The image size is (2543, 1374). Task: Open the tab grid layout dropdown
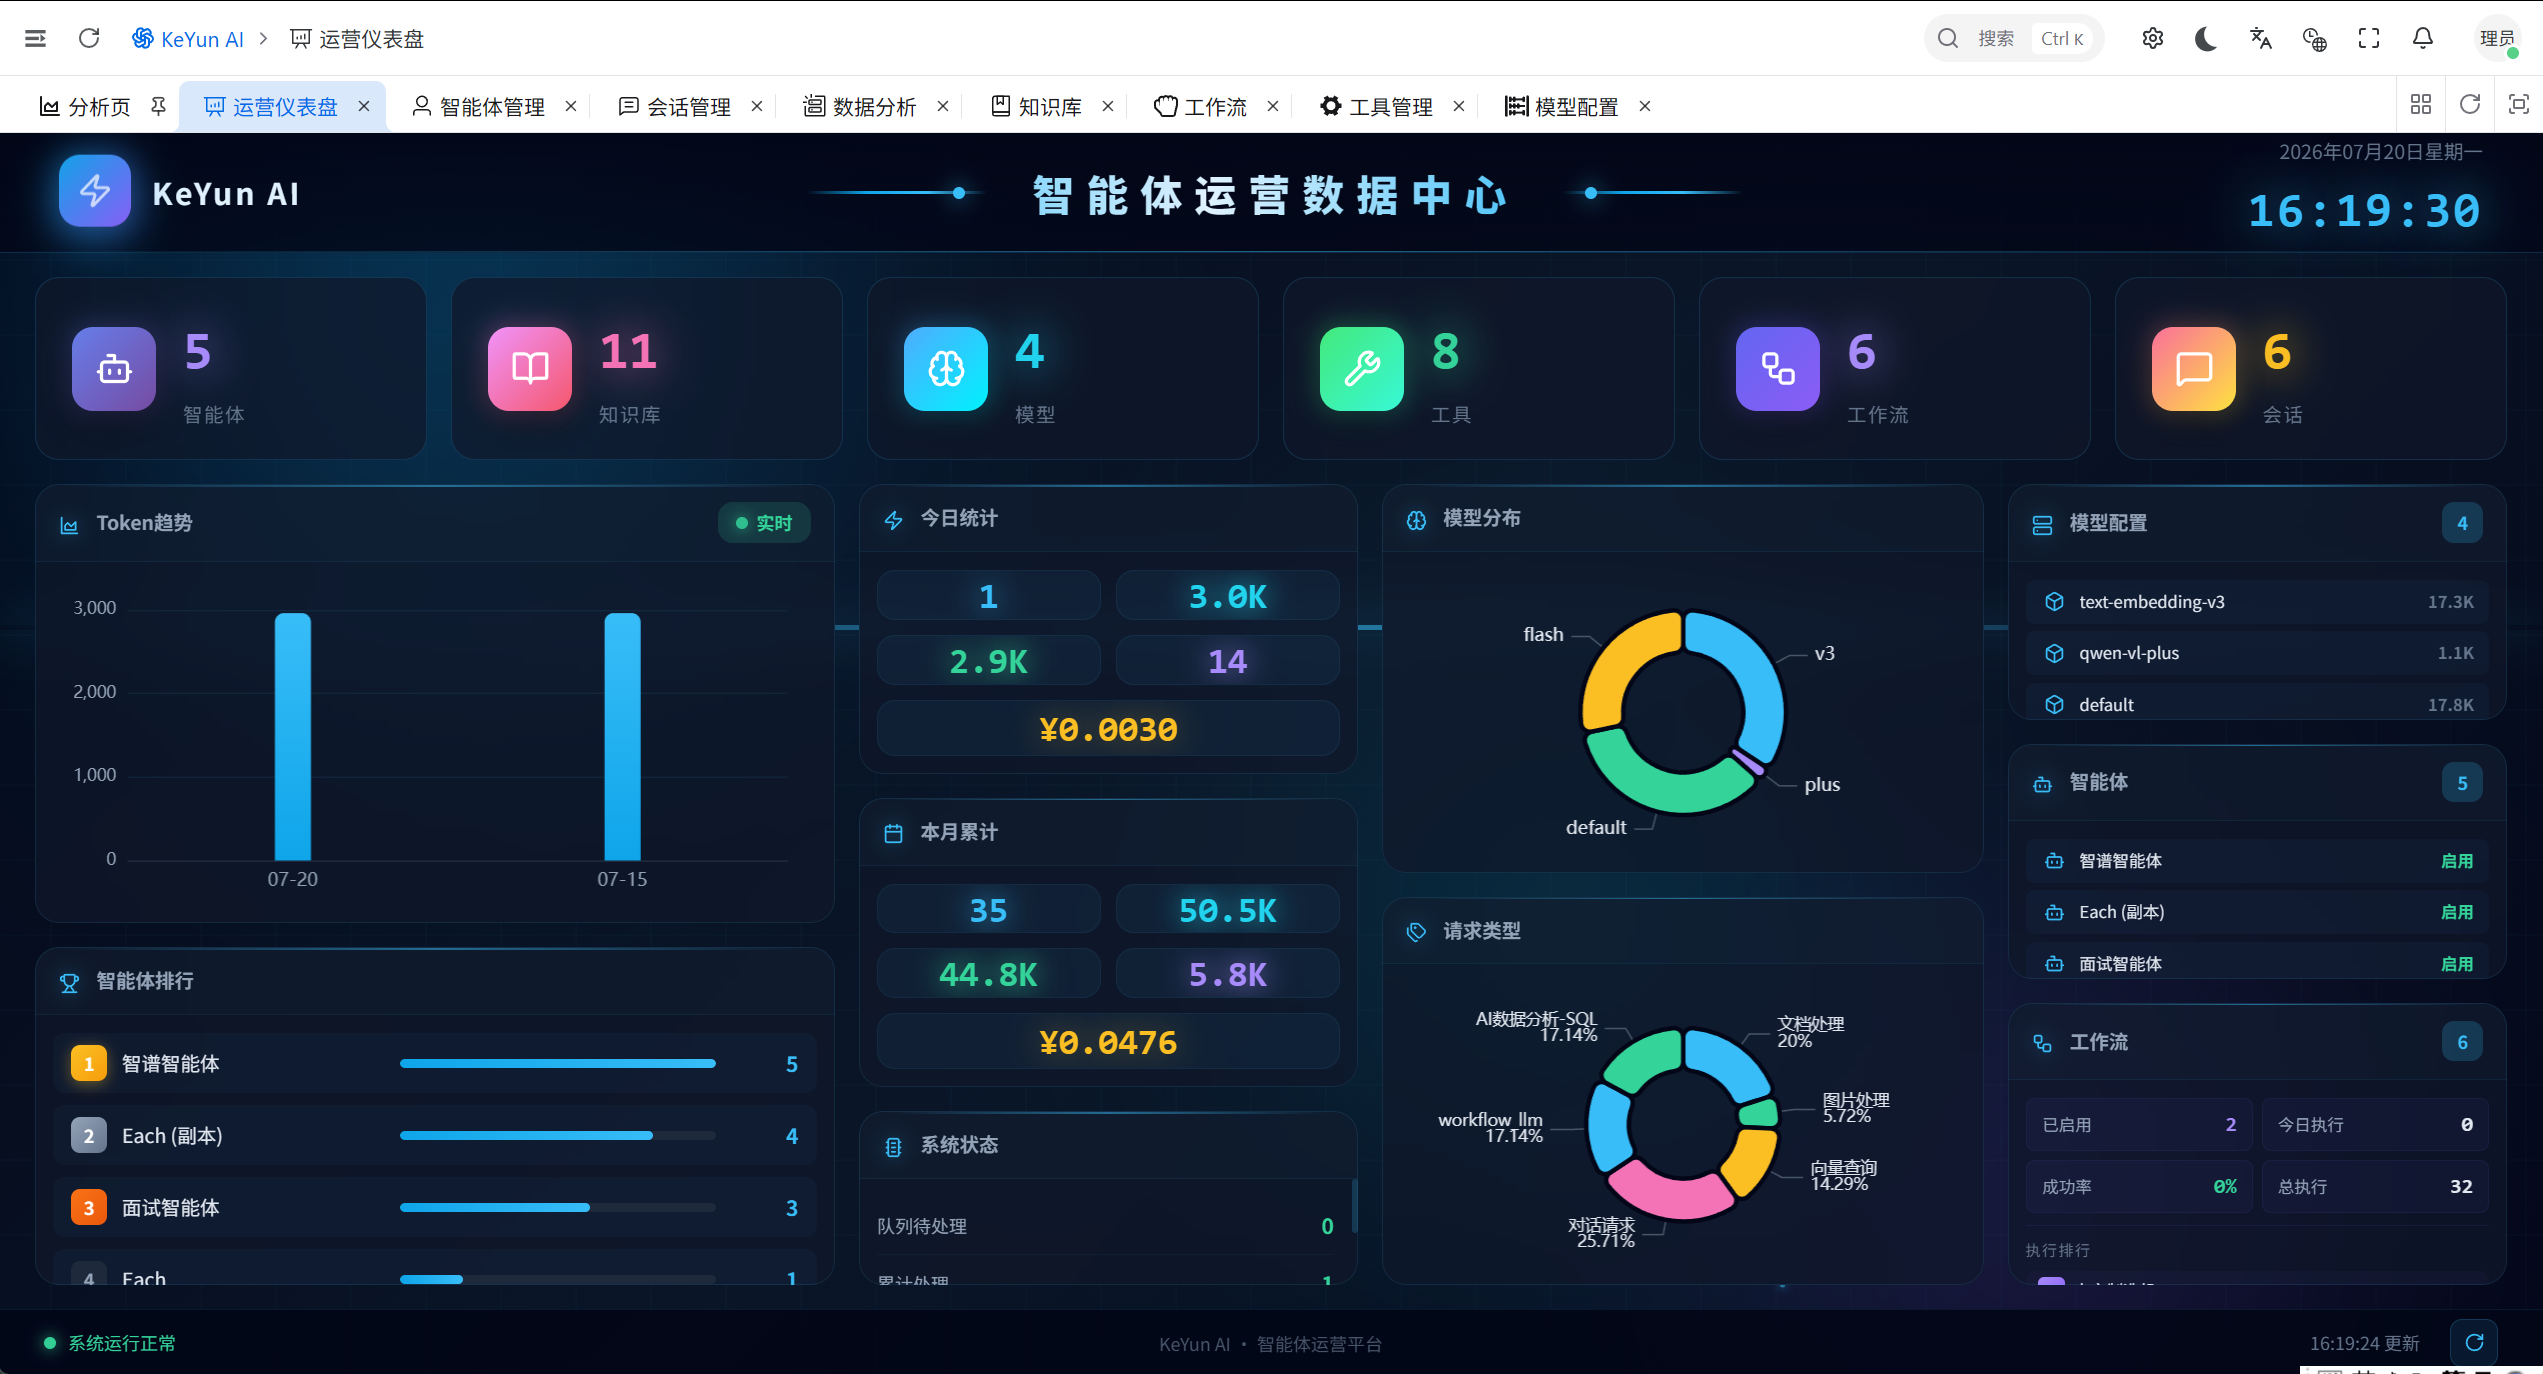tap(2421, 104)
